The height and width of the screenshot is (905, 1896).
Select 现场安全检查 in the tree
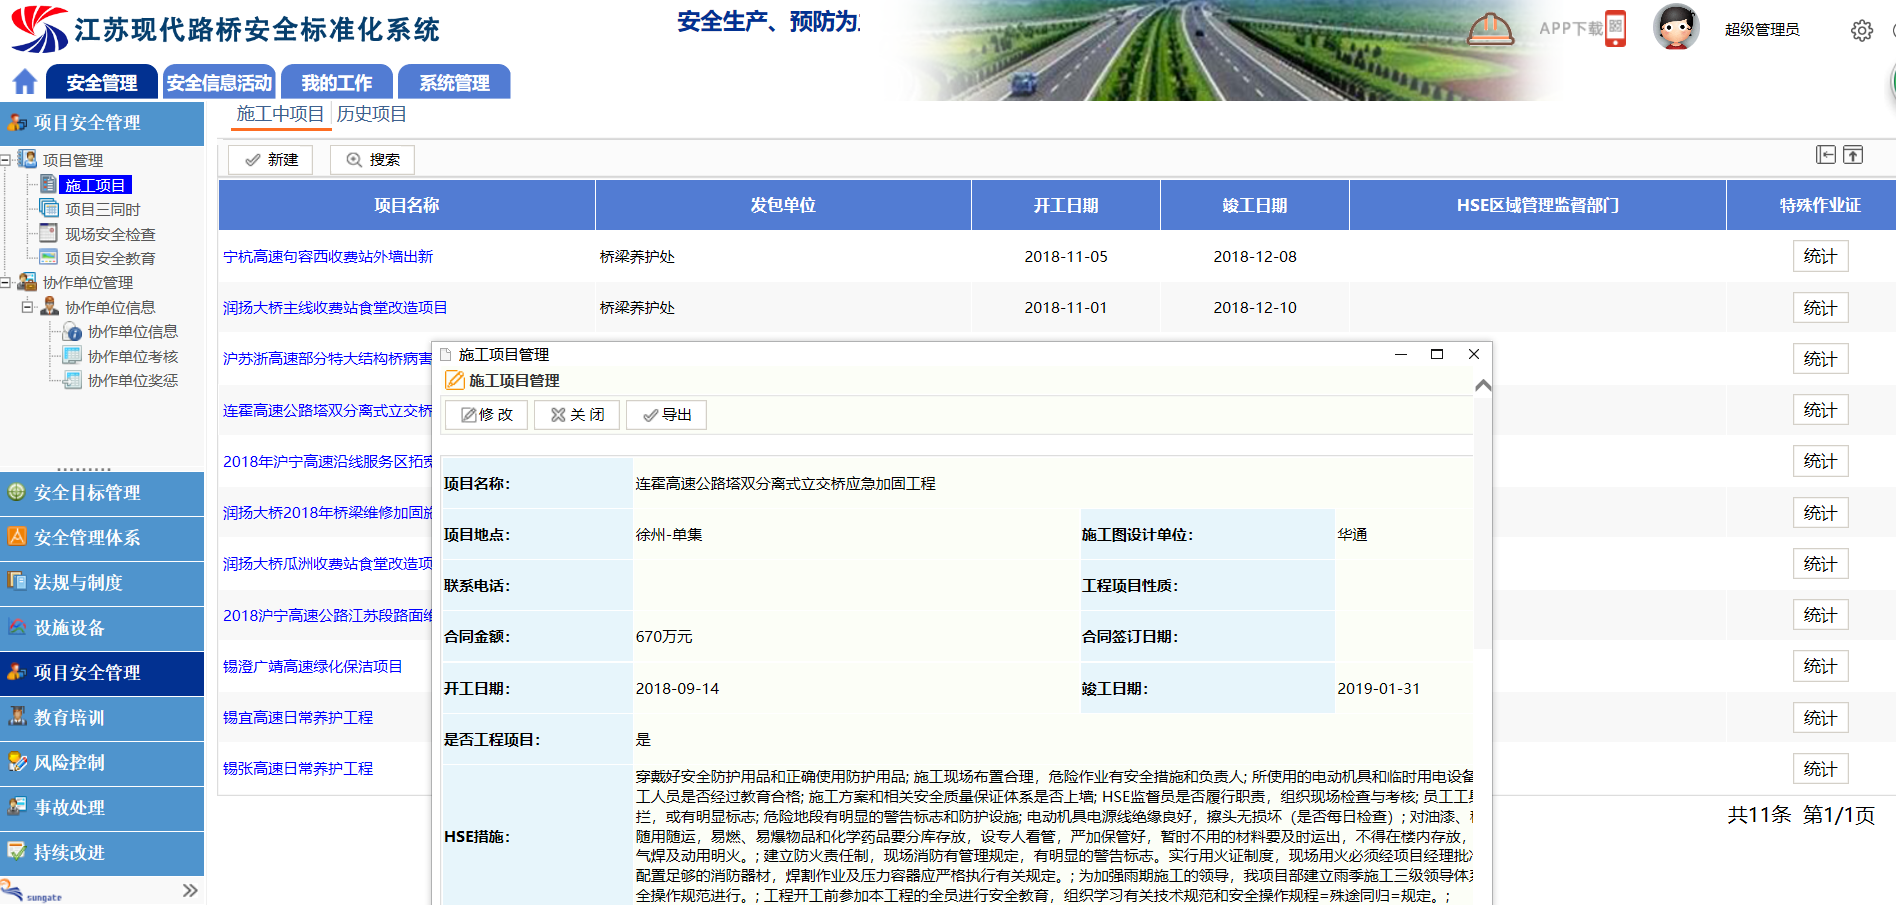pyautogui.click(x=110, y=234)
